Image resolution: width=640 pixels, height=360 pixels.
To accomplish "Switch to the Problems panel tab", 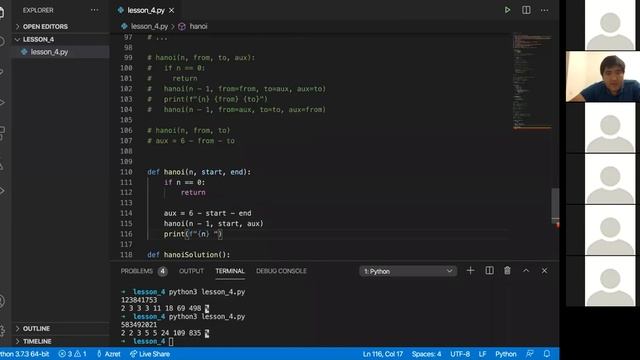I will point(136,271).
